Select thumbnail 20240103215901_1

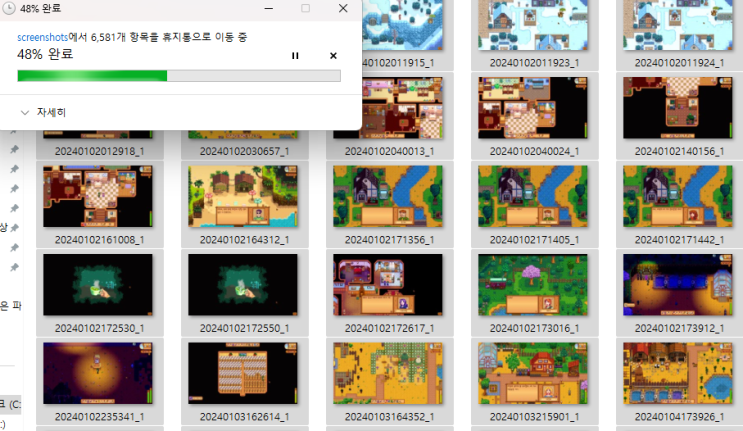coord(533,374)
